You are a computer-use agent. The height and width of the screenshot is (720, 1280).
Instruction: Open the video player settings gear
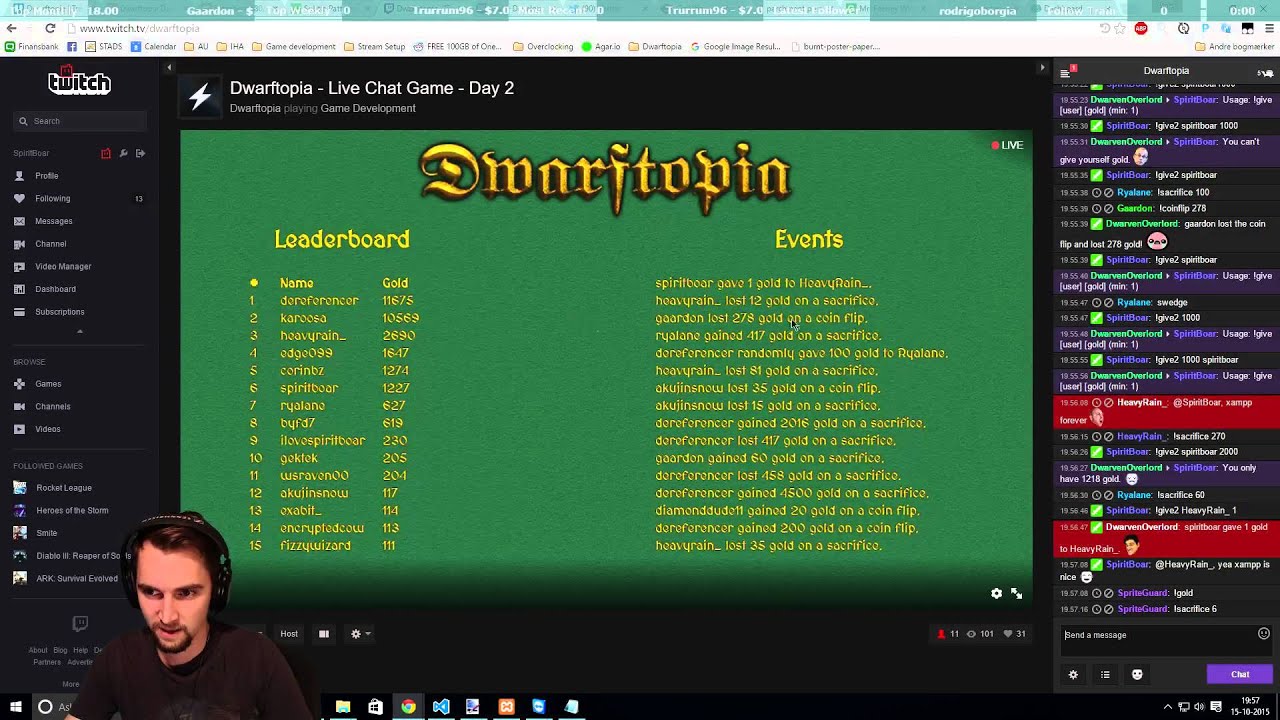(996, 593)
